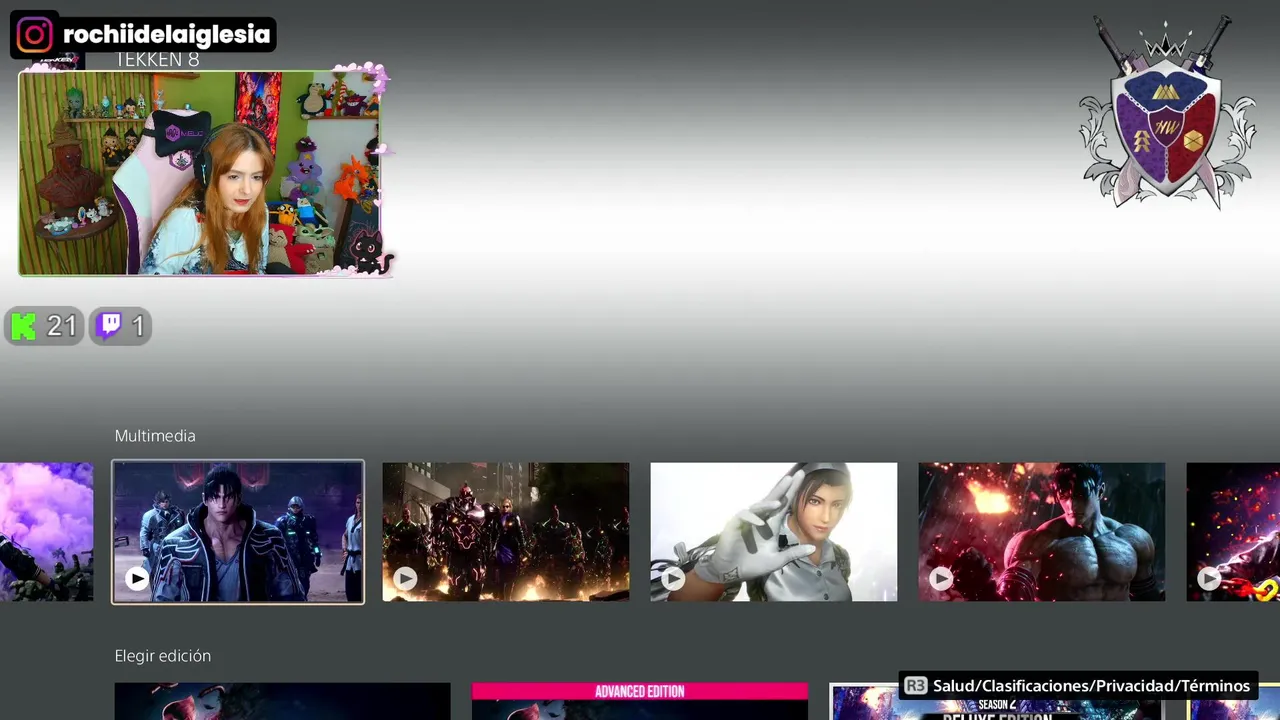Click the streamer webcam overlay

[200, 173]
